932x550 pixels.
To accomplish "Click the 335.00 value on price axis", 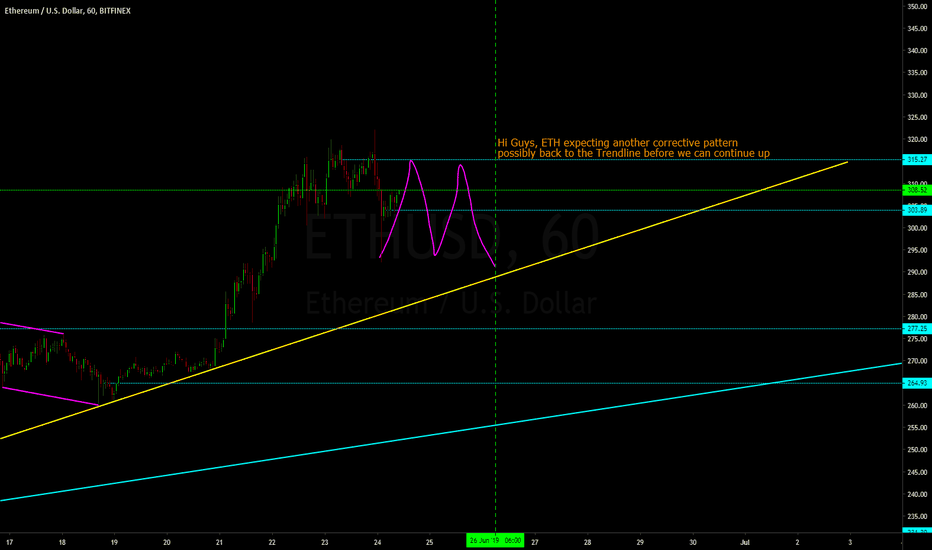I will (x=917, y=73).
